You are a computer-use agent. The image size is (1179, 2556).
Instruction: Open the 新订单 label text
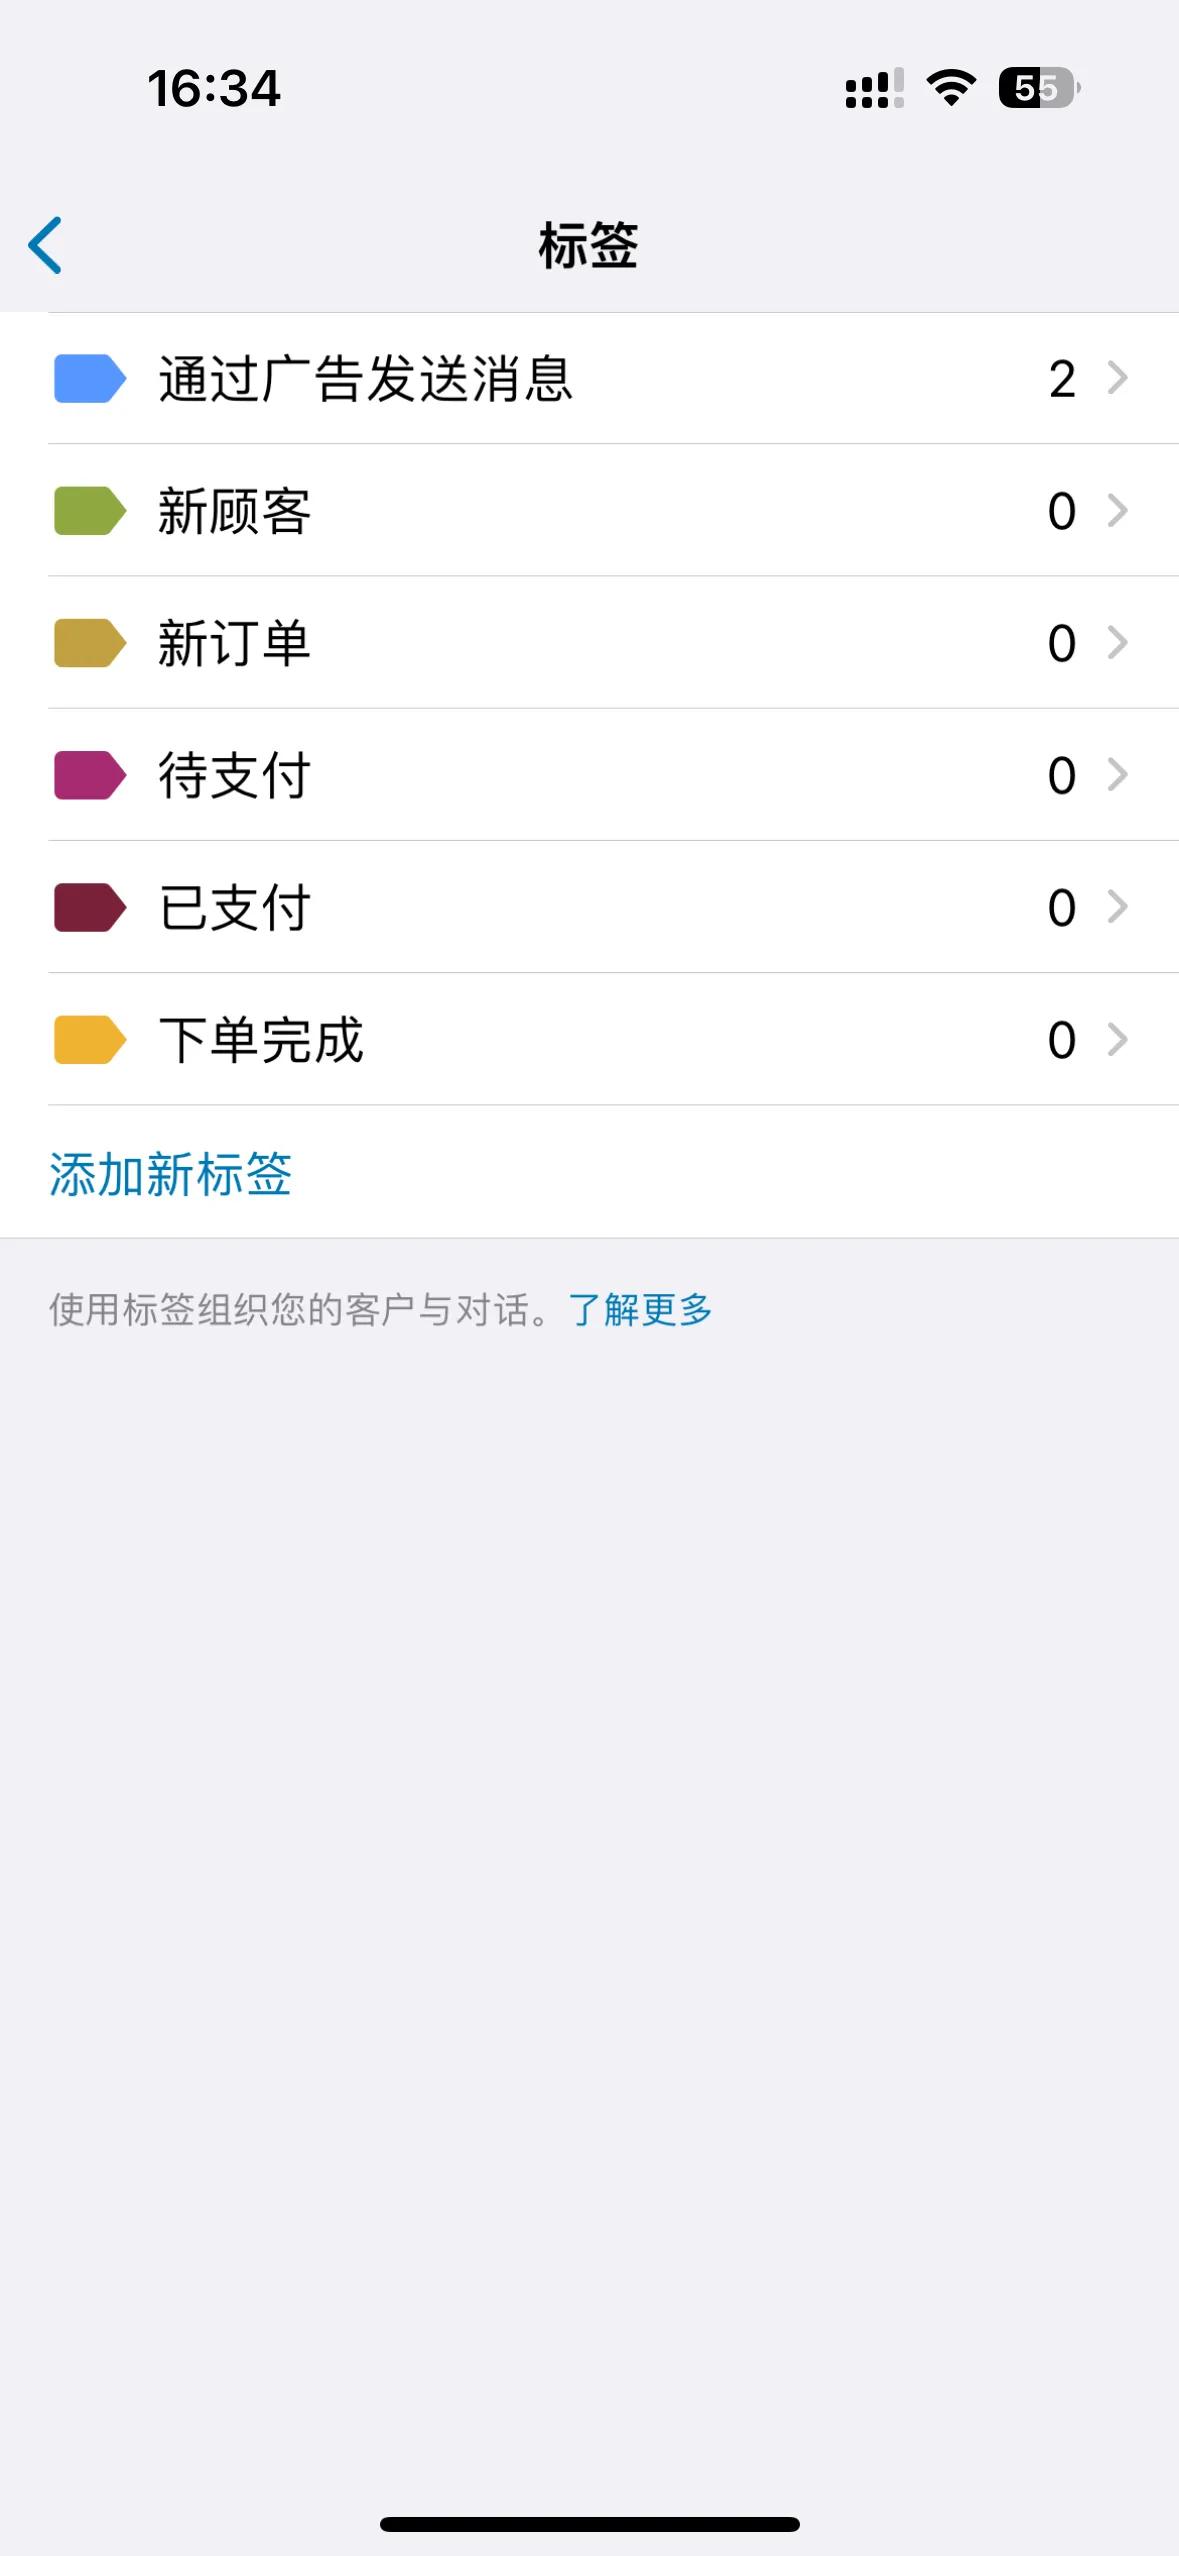[234, 643]
